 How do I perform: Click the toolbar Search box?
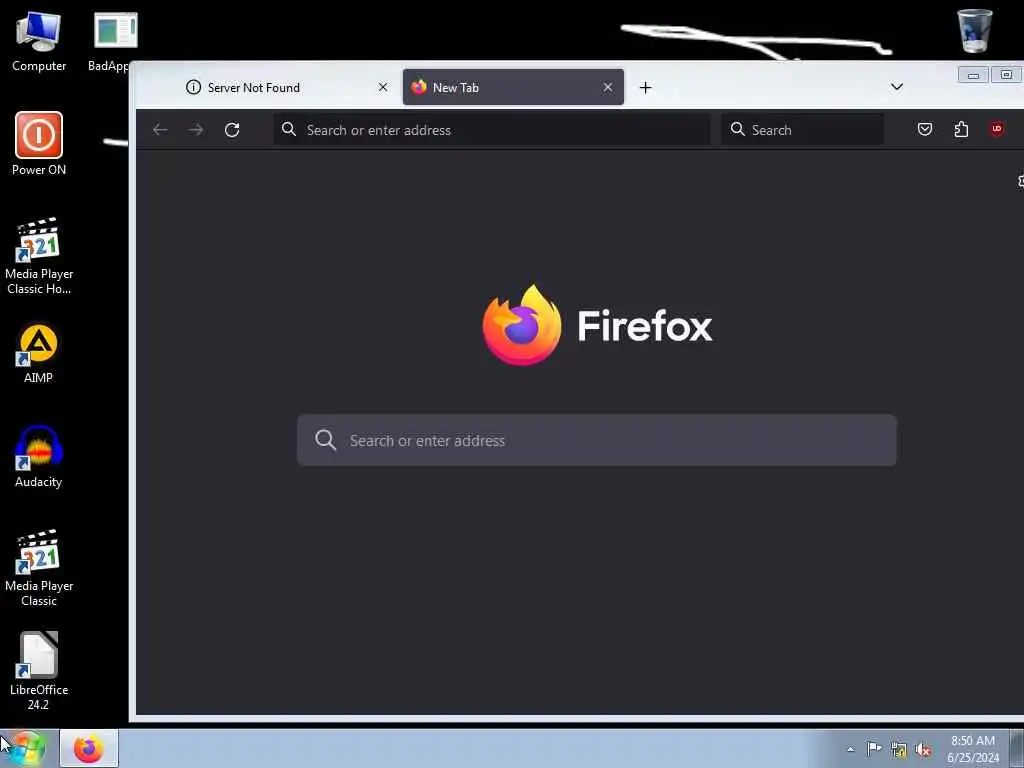803,130
